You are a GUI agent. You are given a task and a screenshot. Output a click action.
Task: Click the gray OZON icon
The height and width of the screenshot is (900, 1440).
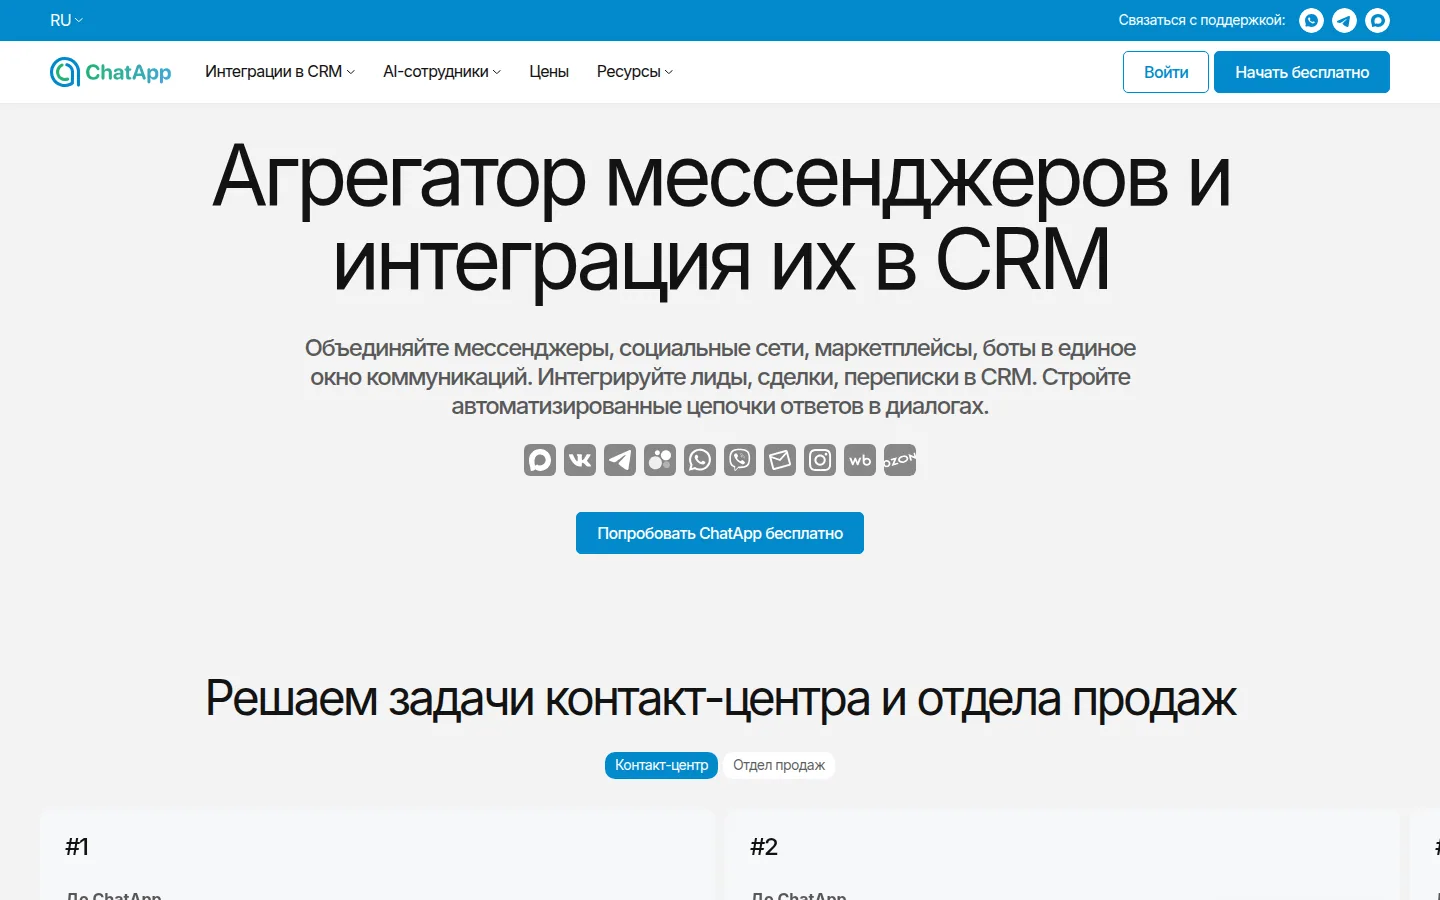tap(900, 460)
